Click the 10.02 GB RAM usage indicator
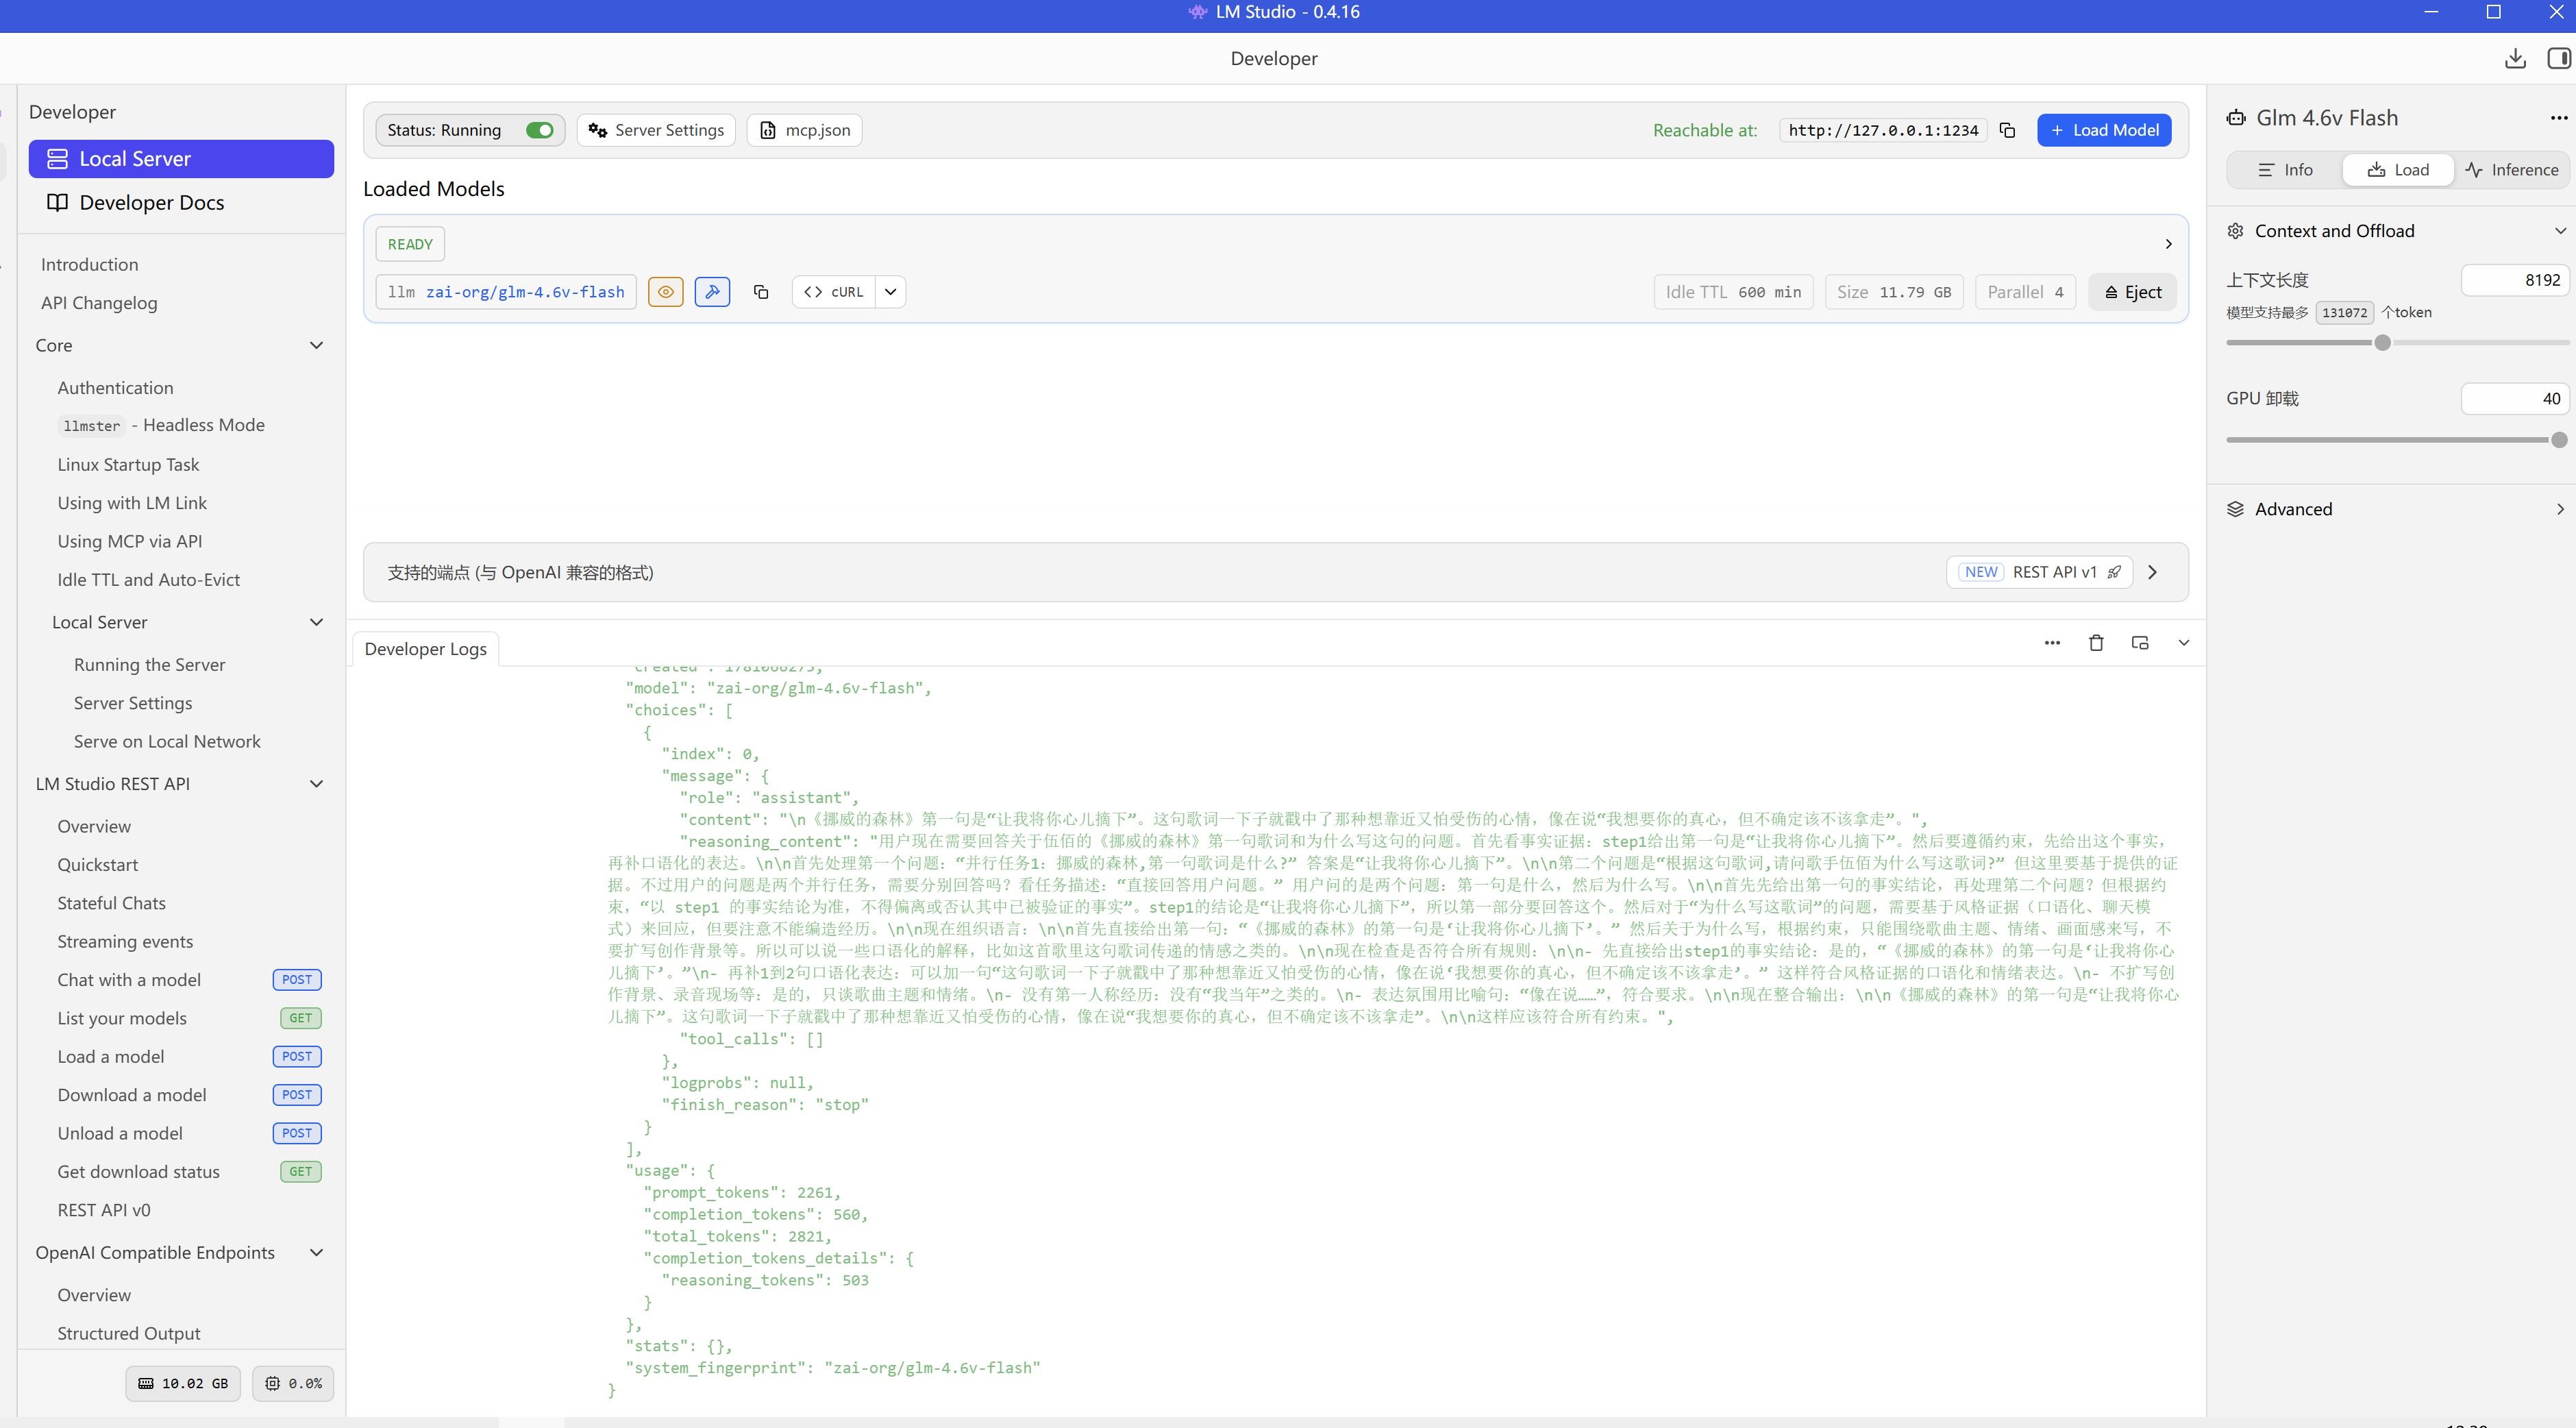Viewport: 2576px width, 1428px height. click(x=183, y=1384)
